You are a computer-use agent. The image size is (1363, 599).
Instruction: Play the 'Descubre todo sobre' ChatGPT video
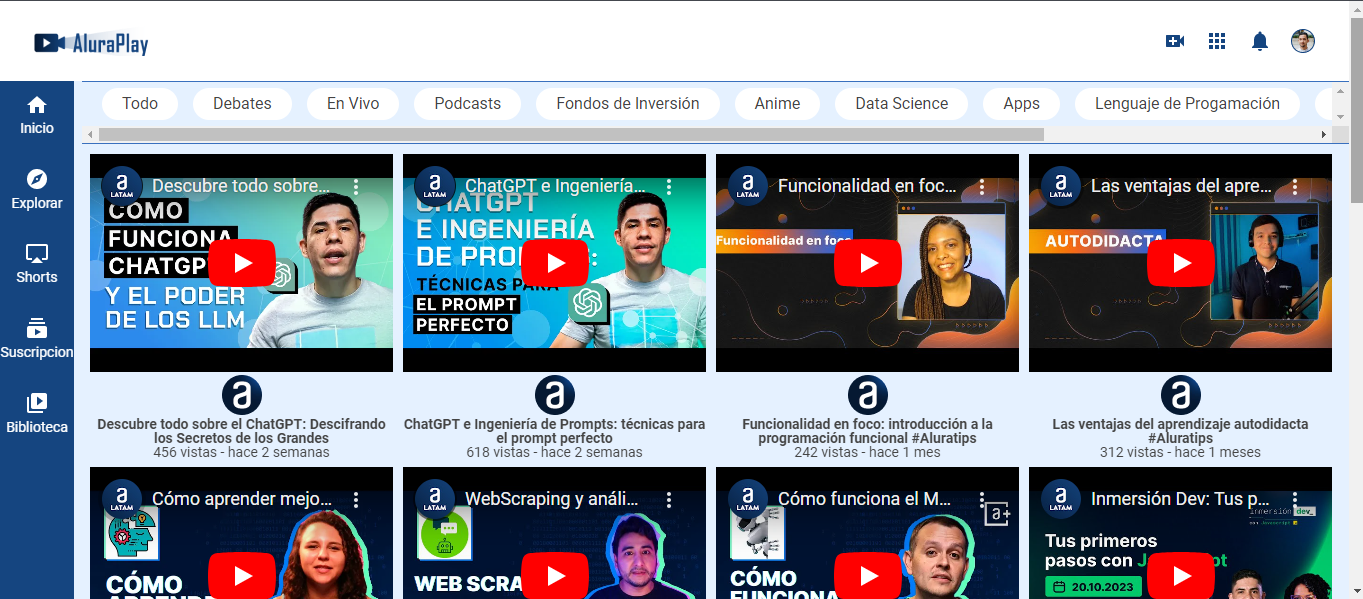[x=242, y=263]
